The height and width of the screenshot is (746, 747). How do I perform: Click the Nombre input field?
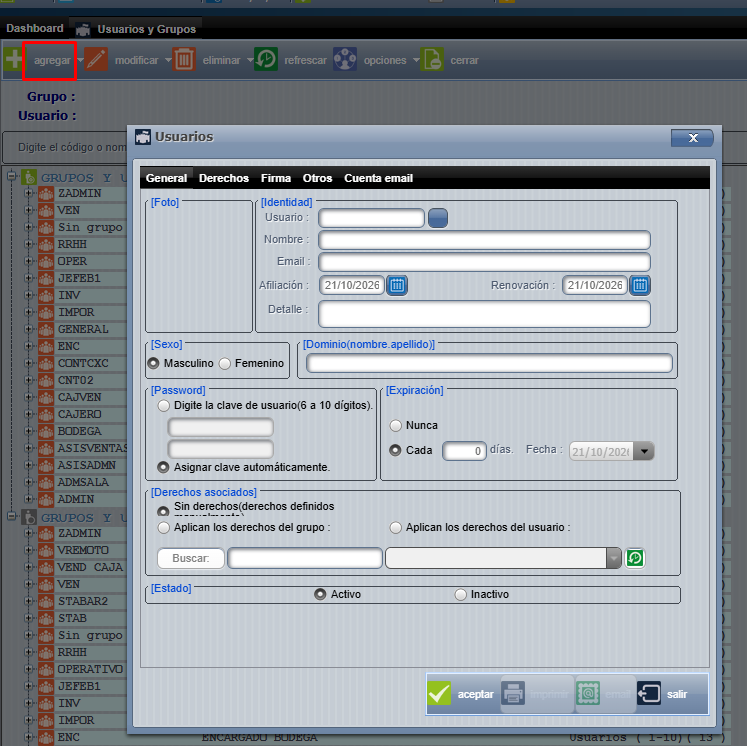[484, 240]
